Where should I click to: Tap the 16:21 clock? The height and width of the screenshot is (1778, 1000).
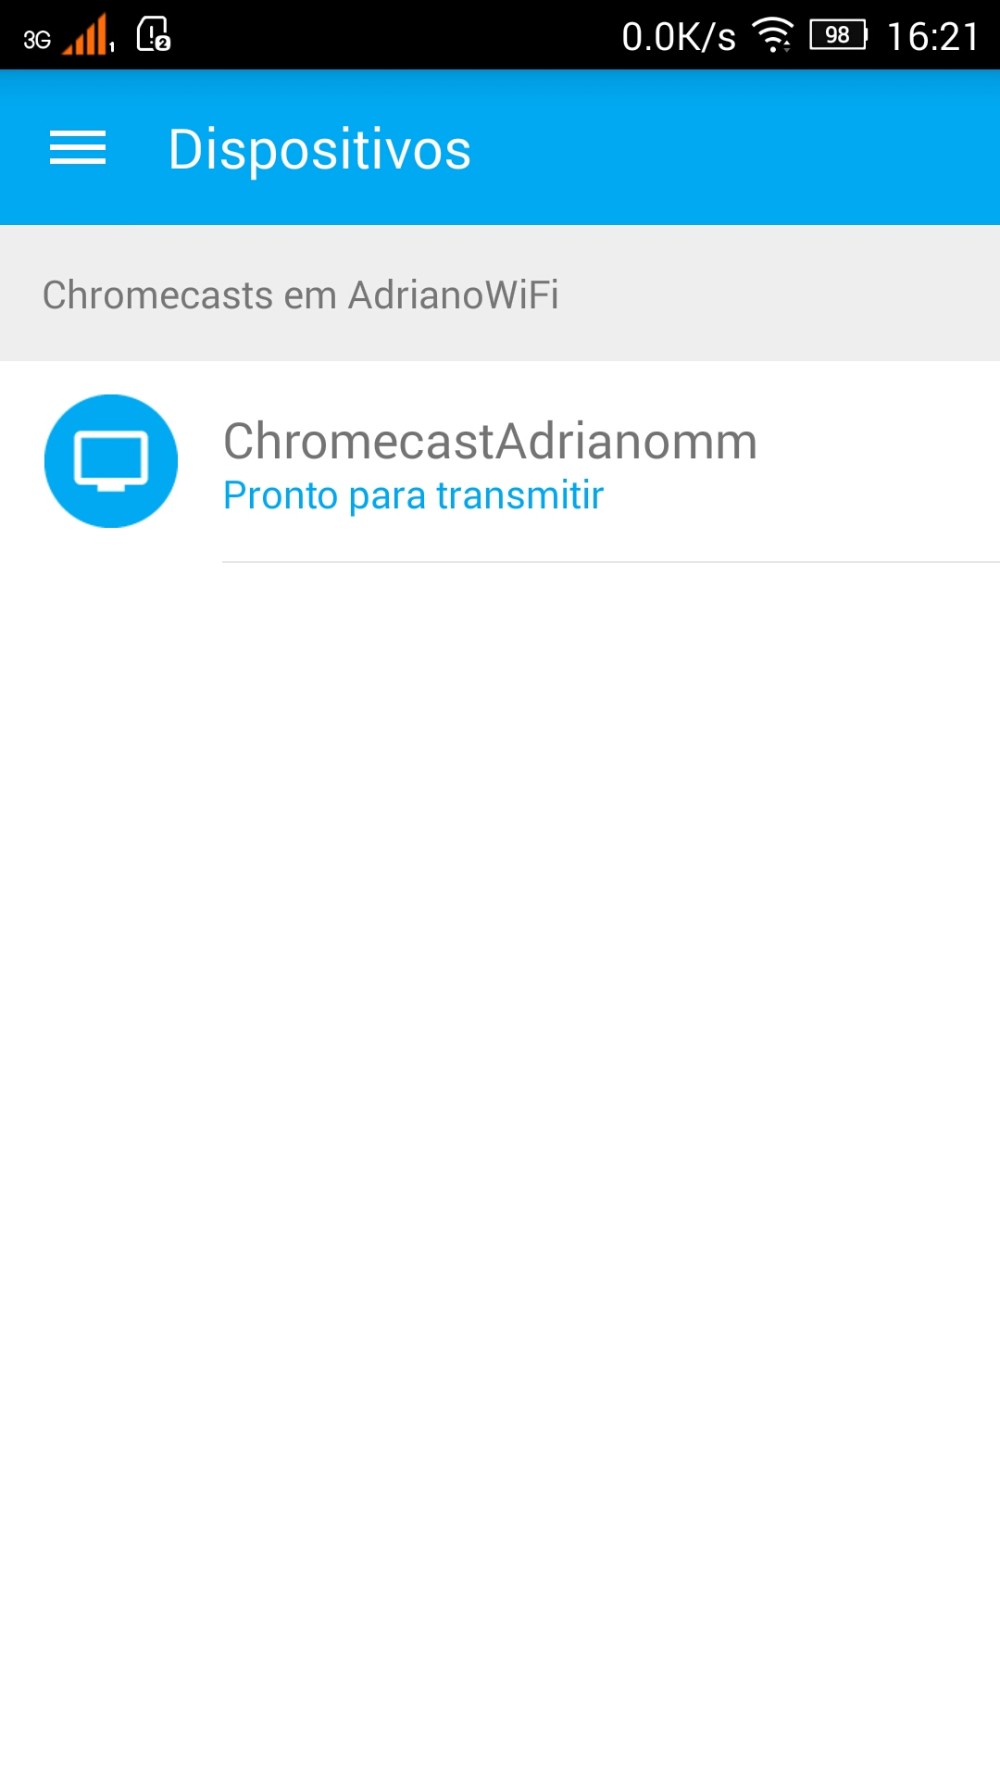click(933, 37)
